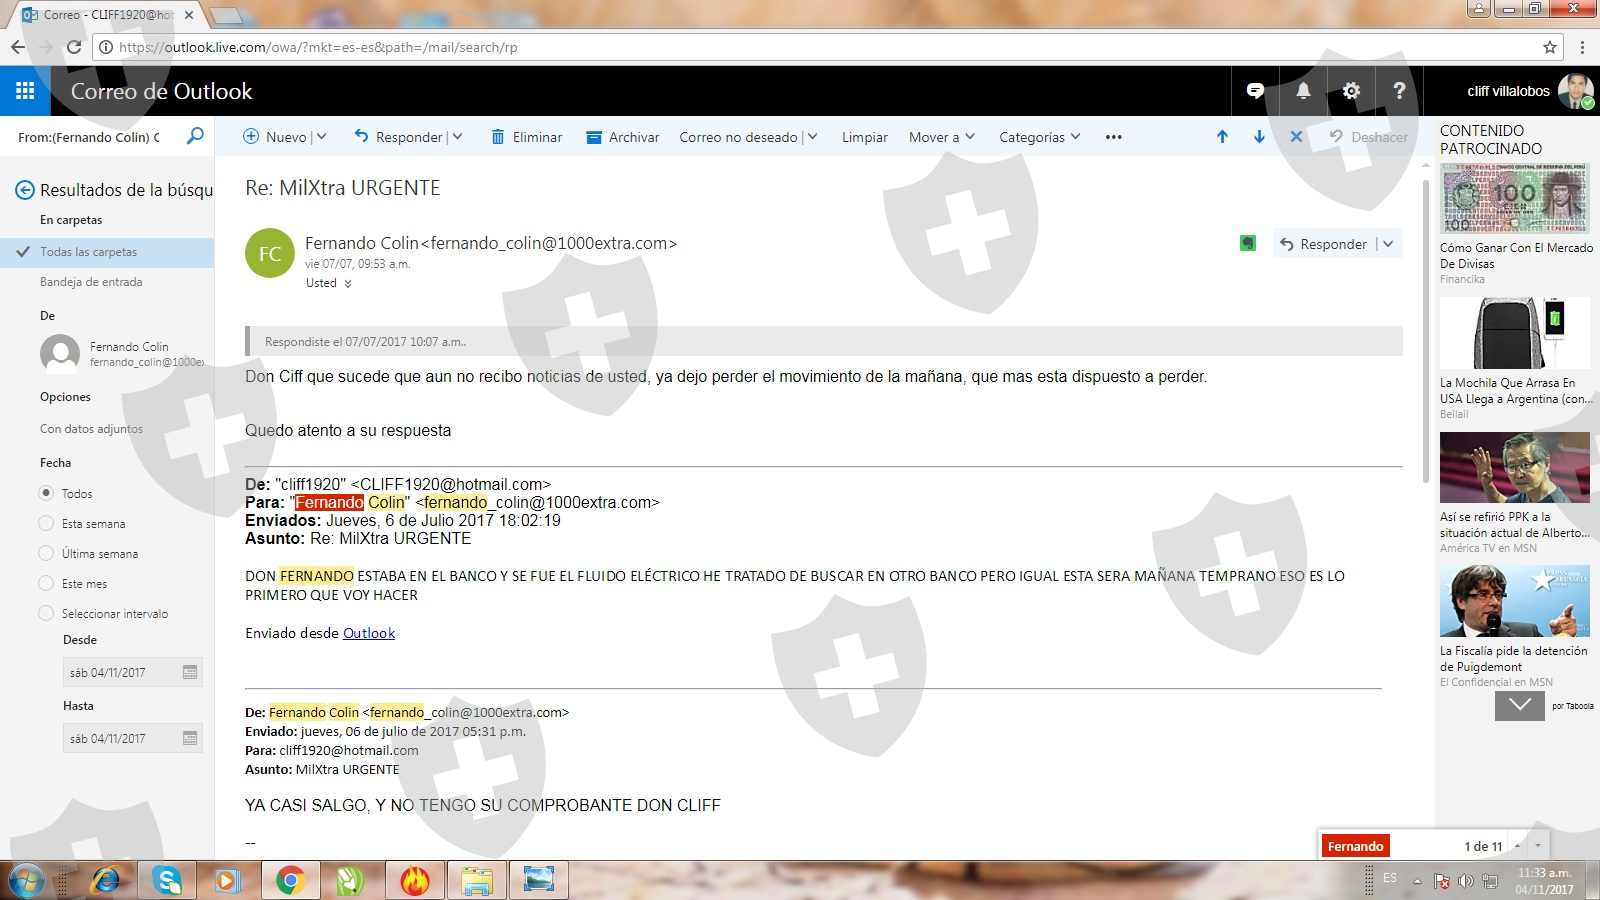Open the Skype chat icon in header

(x=1255, y=91)
